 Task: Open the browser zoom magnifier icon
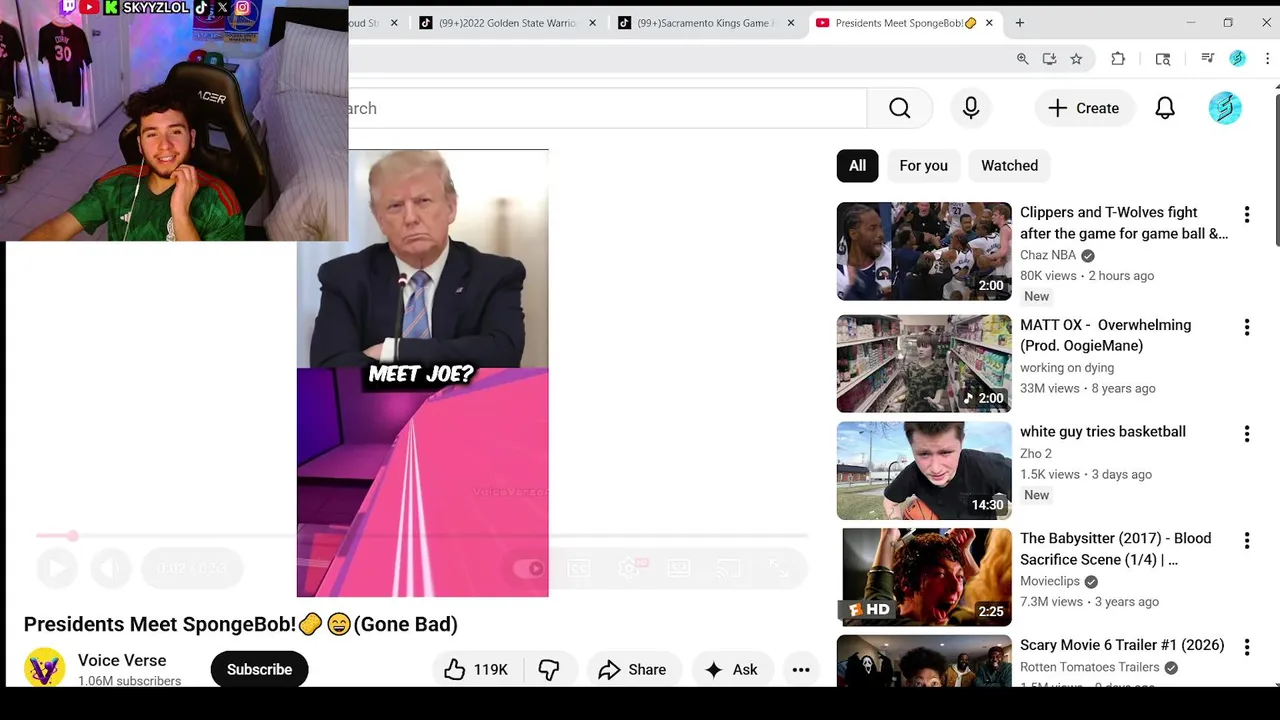point(1022,59)
